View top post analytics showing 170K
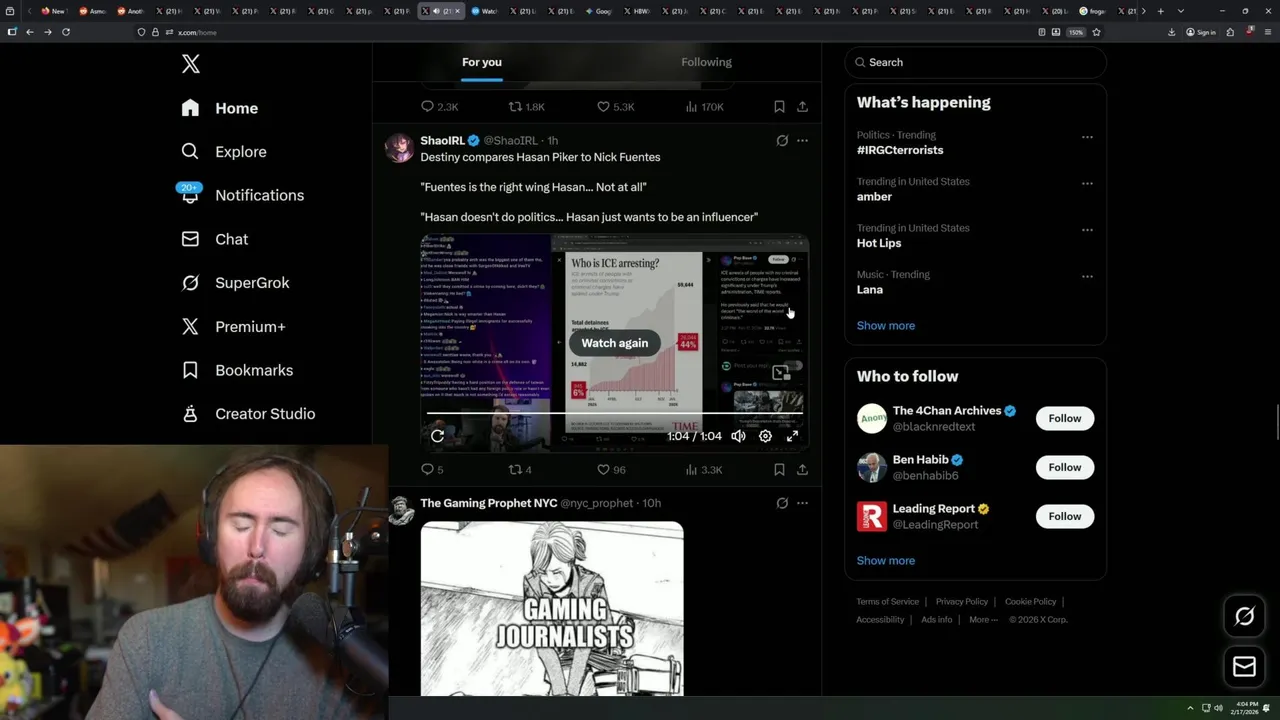1280x720 pixels. [x=704, y=106]
